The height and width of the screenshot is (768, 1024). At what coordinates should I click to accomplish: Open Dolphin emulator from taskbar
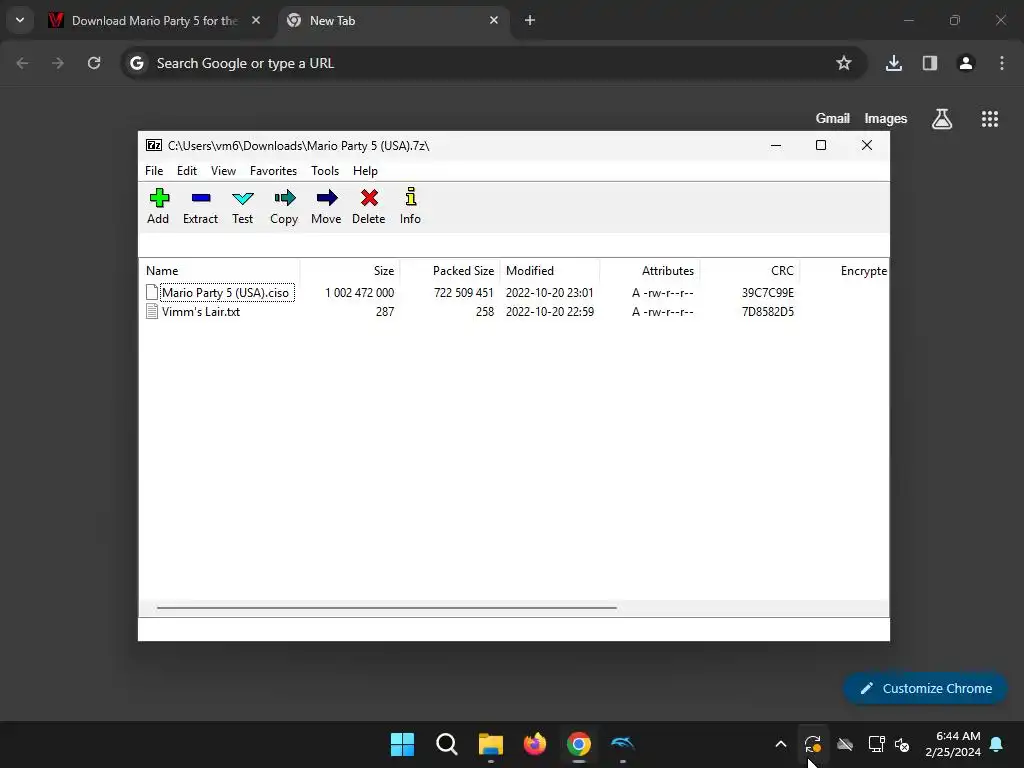(x=623, y=744)
